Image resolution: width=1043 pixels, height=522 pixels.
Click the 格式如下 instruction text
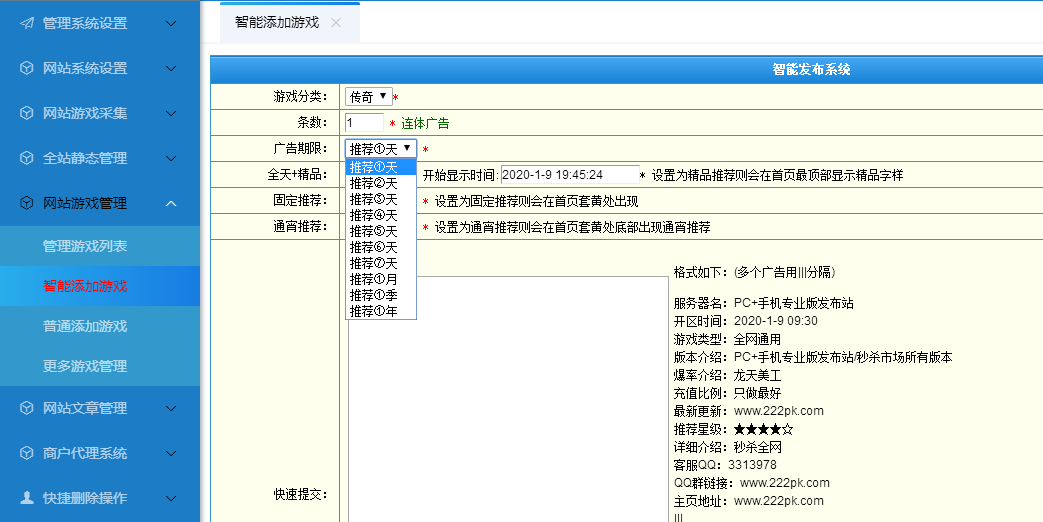[x=754, y=272]
